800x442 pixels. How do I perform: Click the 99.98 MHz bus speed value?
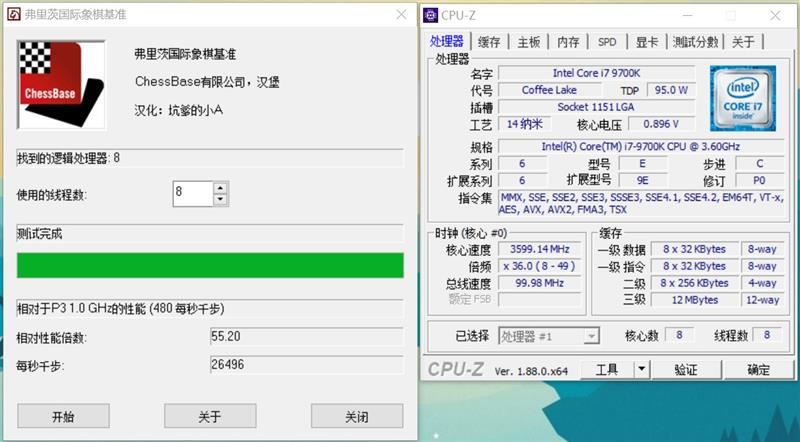[x=540, y=283]
